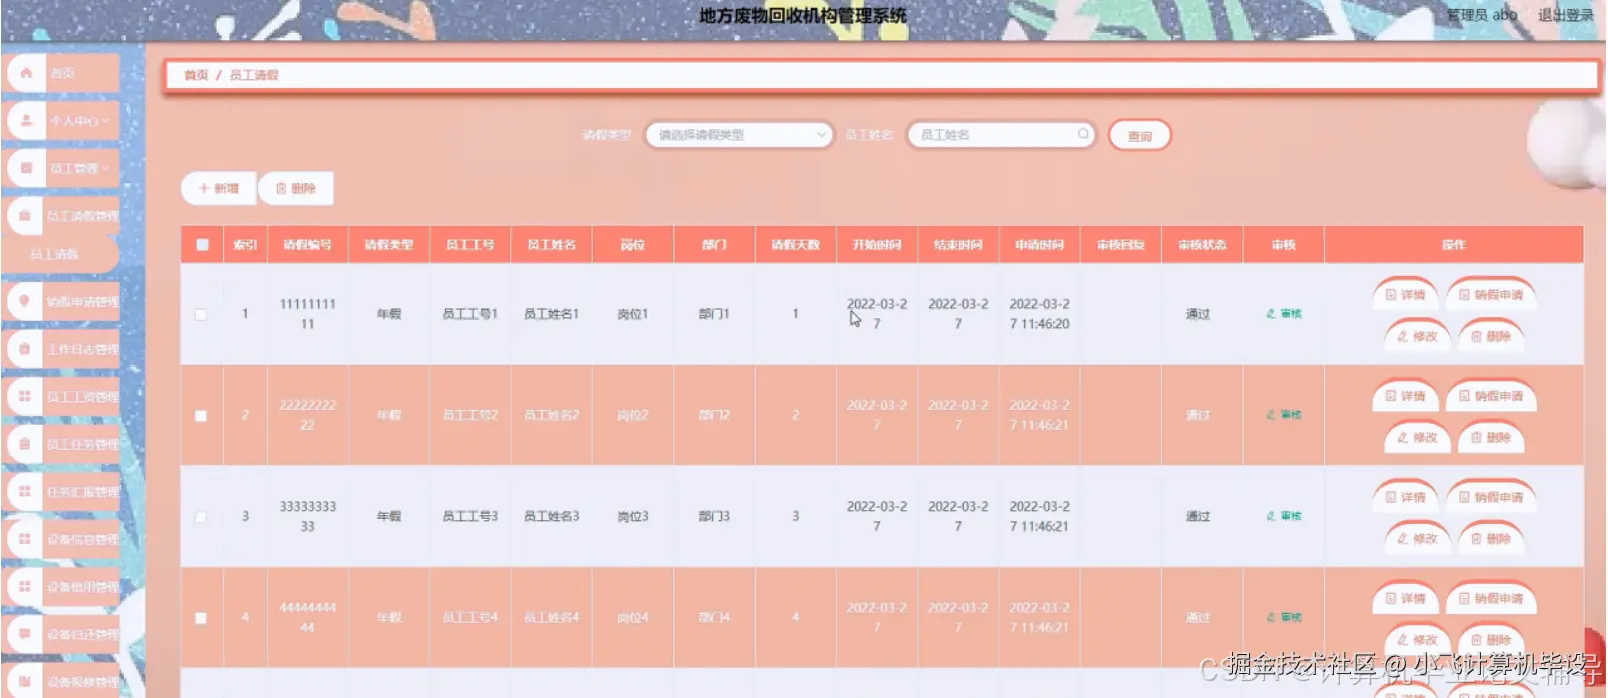This screenshot has width=1608, height=698.
Task: Open 员工请假管理 sidebar menu
Action: 62,216
